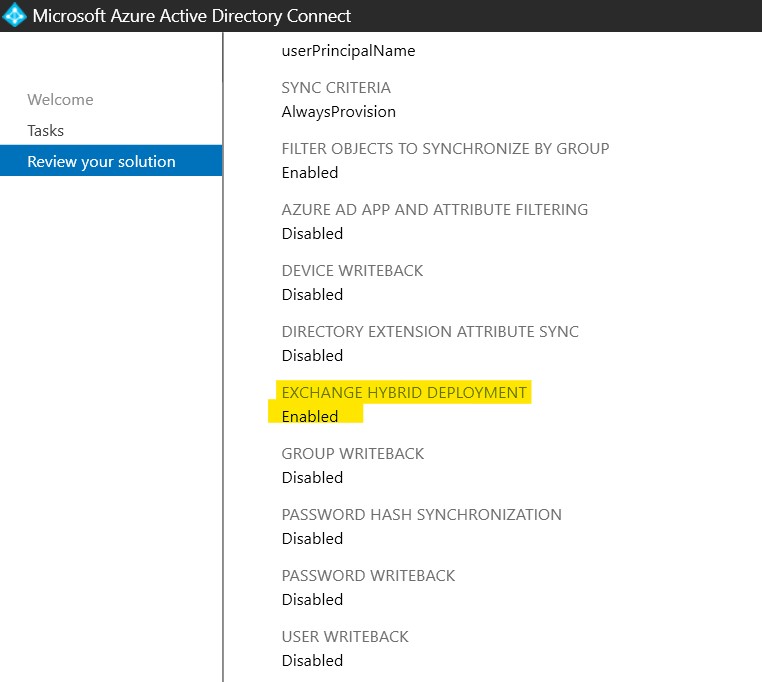Click Disabled under Directory Extension Attribute Sync
This screenshot has height=682, width=762.
[x=312, y=356]
